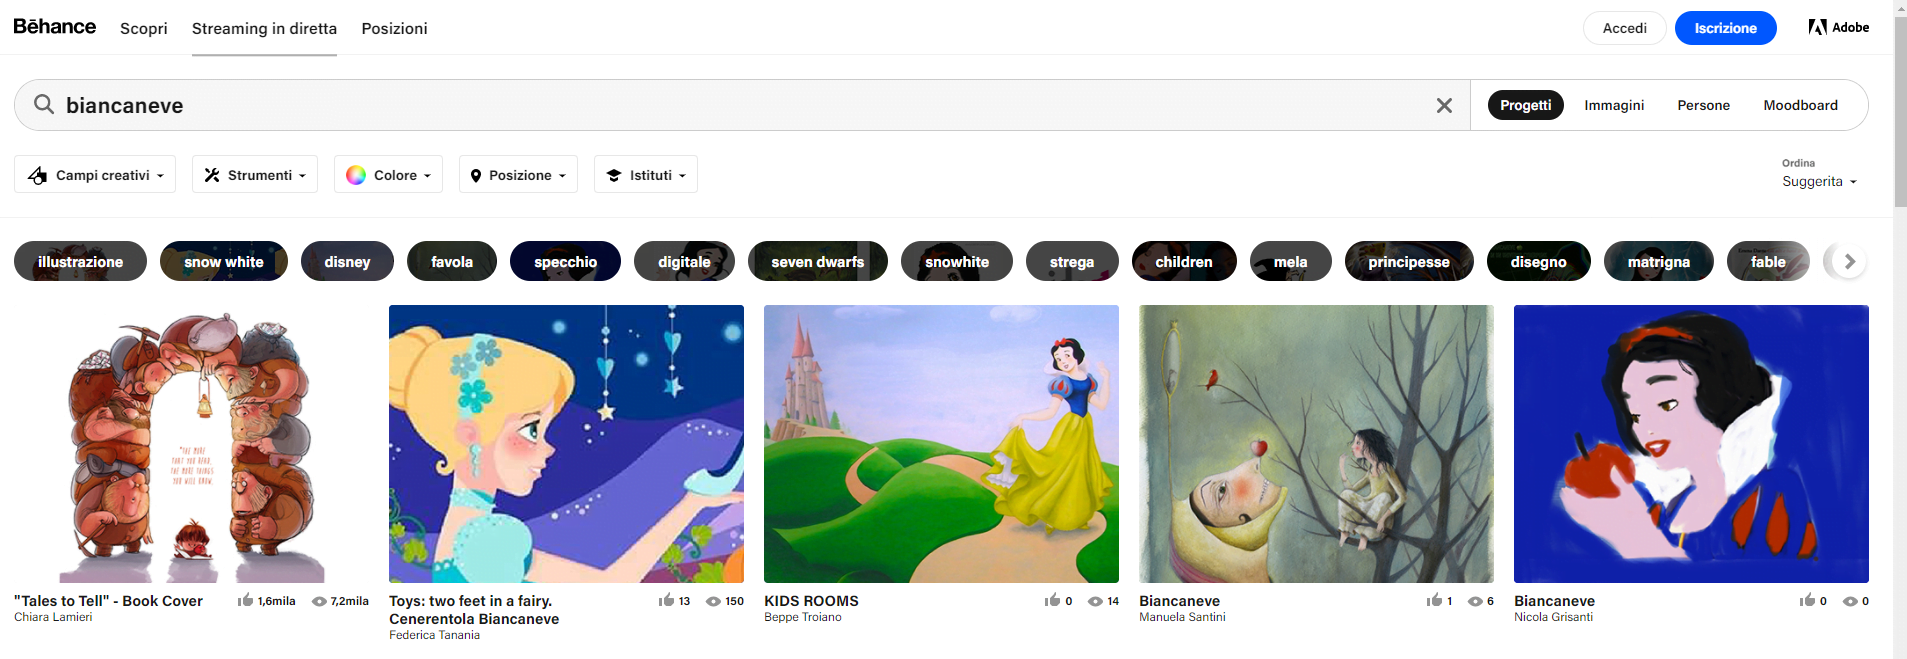This screenshot has width=1907, height=659.
Task: Open author Nicola Grisanti profile
Action: coord(1553,617)
